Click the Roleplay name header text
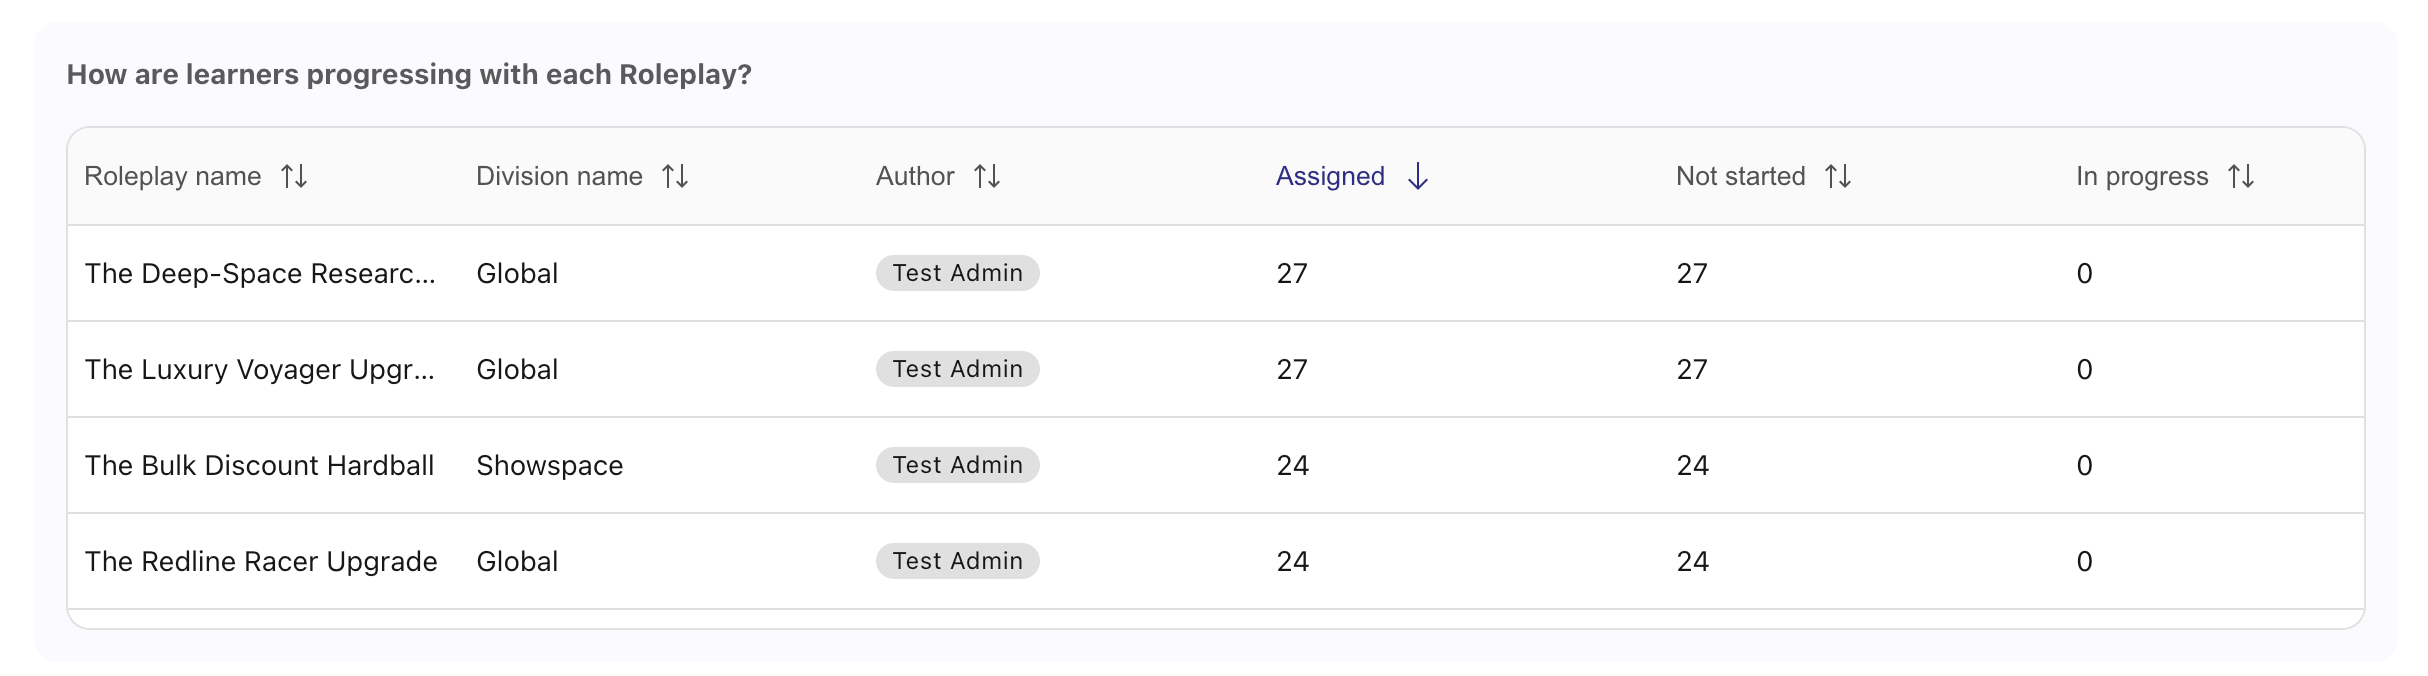 coord(173,176)
